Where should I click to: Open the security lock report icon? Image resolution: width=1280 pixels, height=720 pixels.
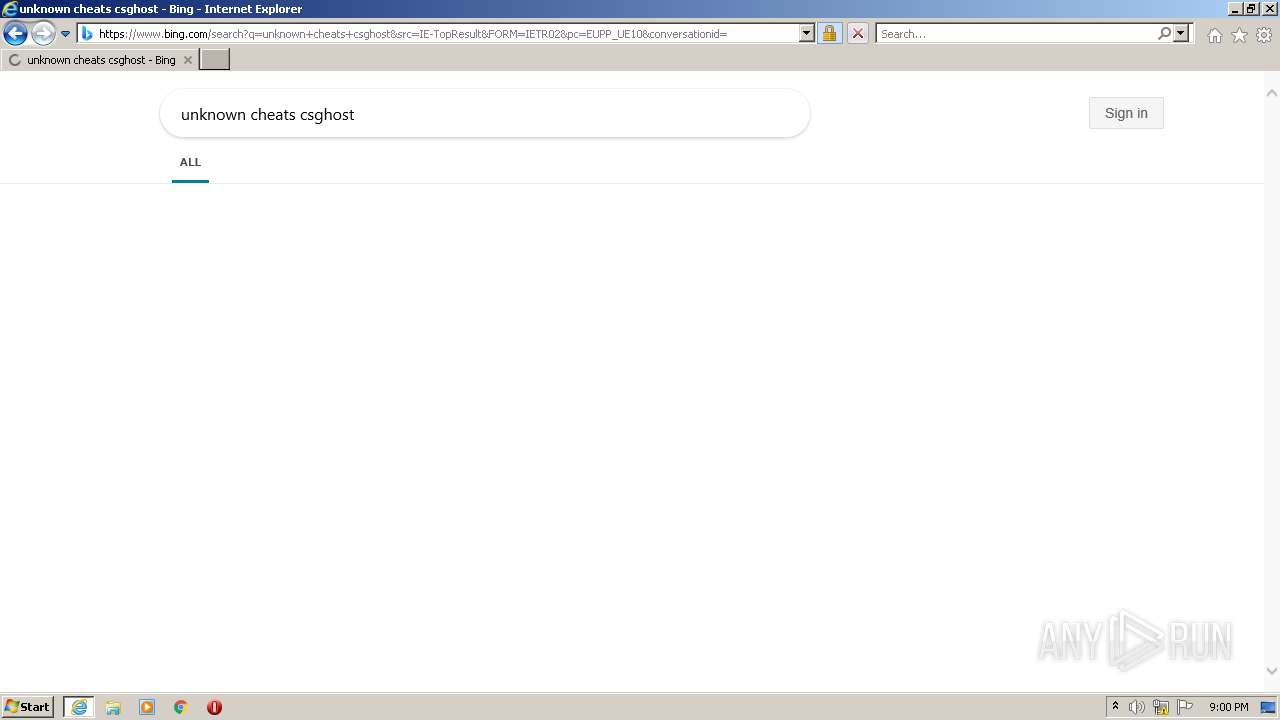(829, 33)
